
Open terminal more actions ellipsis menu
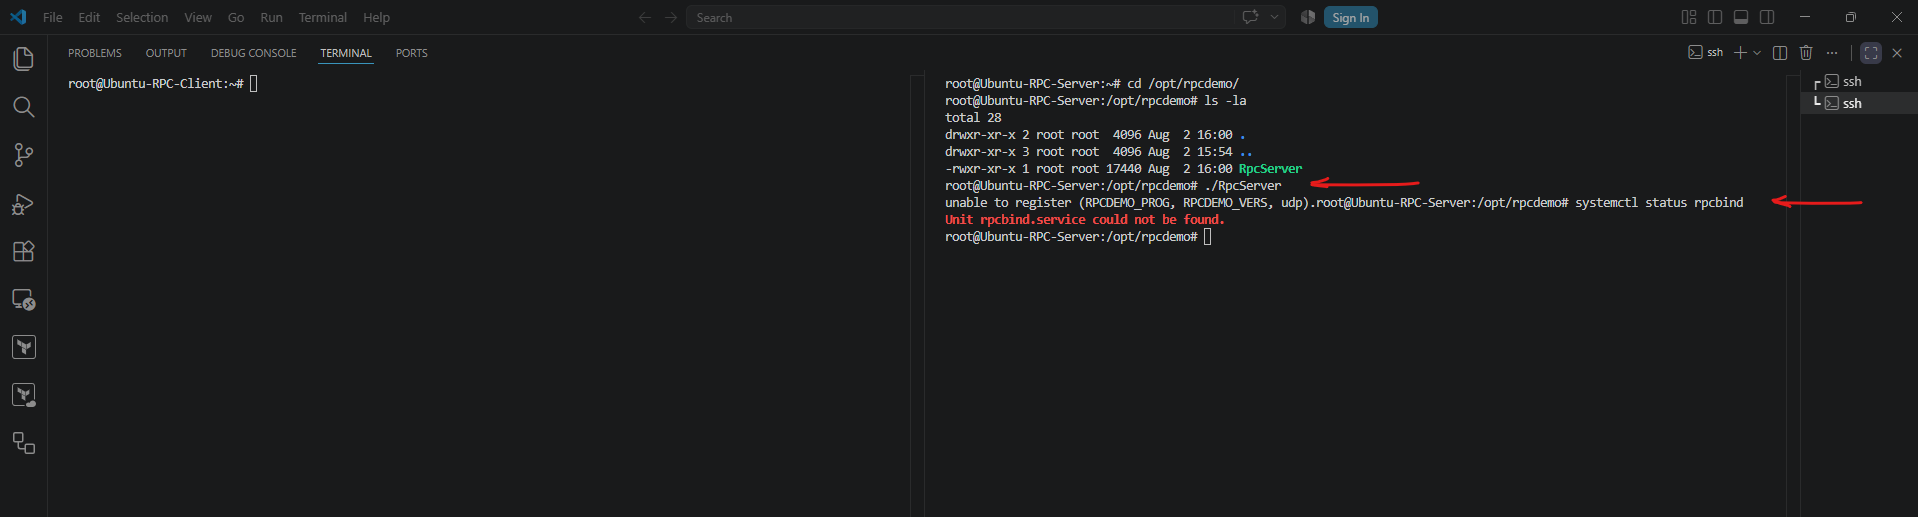[x=1832, y=53]
